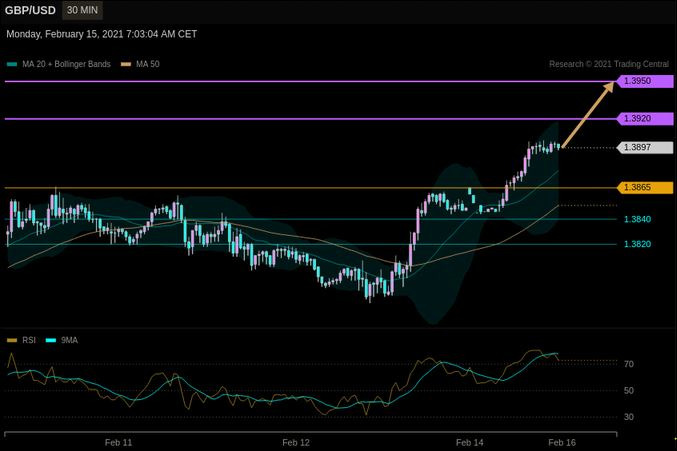The image size is (677, 451).
Task: Click the RSI 50 axis value
Action: click(x=629, y=391)
